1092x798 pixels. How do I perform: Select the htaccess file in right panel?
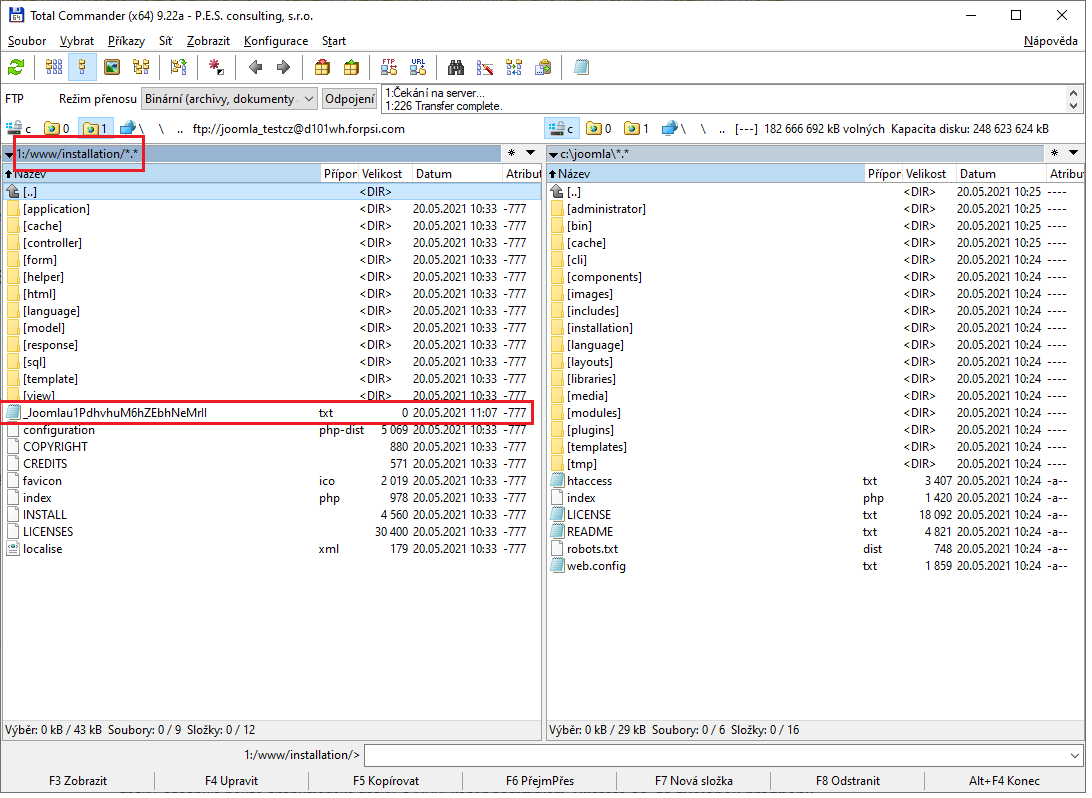tap(816, 481)
